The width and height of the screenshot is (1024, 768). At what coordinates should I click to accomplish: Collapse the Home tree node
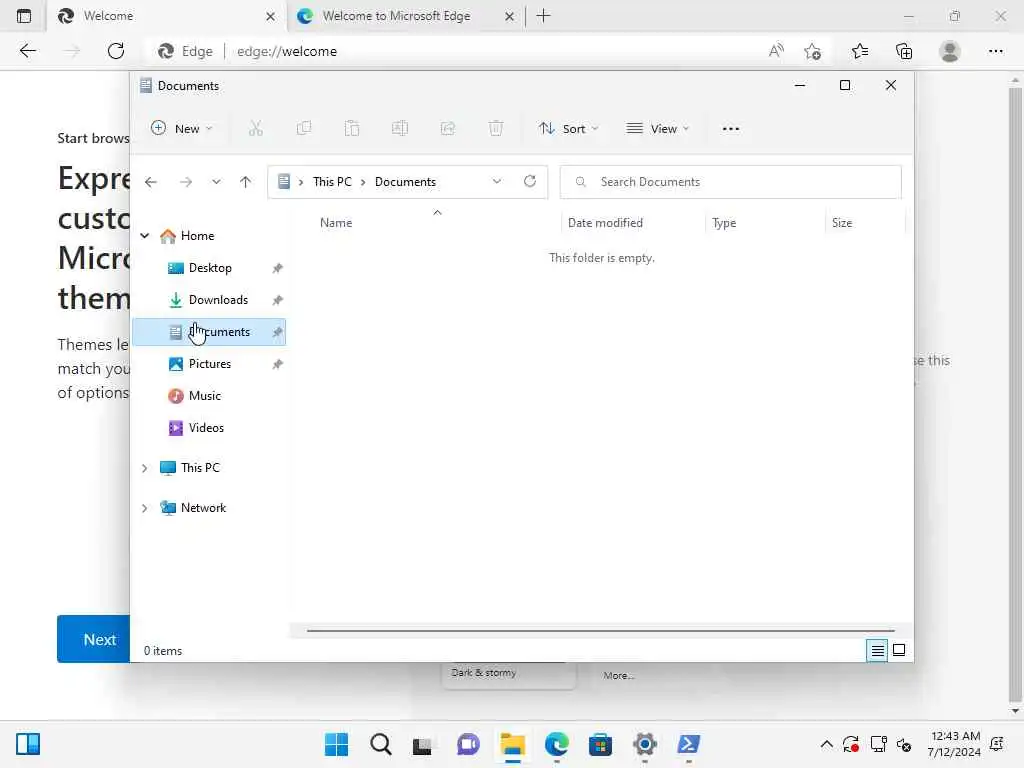pyautogui.click(x=144, y=236)
